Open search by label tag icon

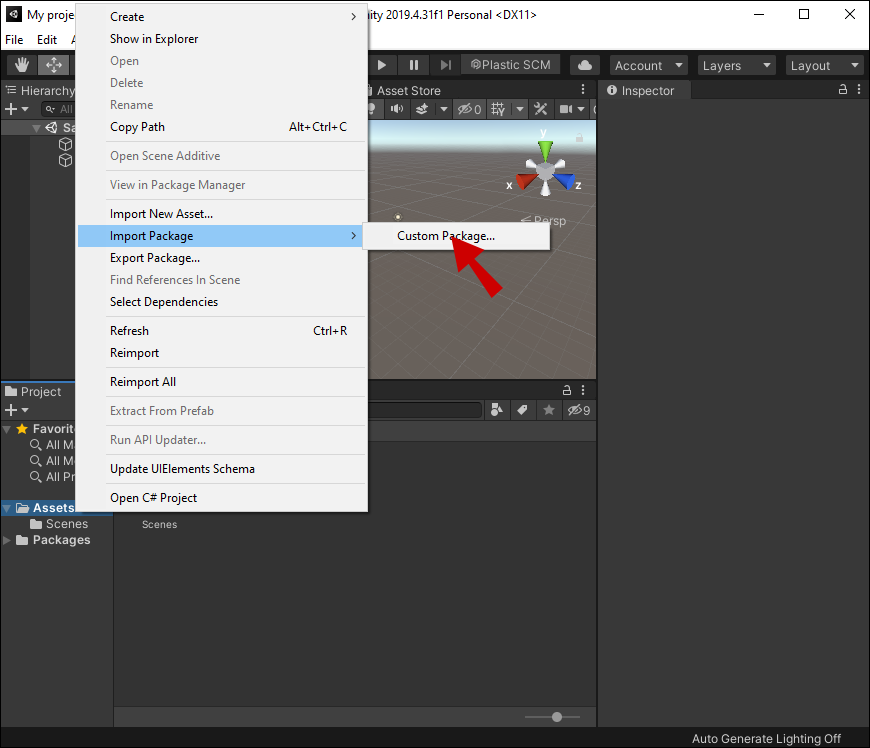(522, 410)
